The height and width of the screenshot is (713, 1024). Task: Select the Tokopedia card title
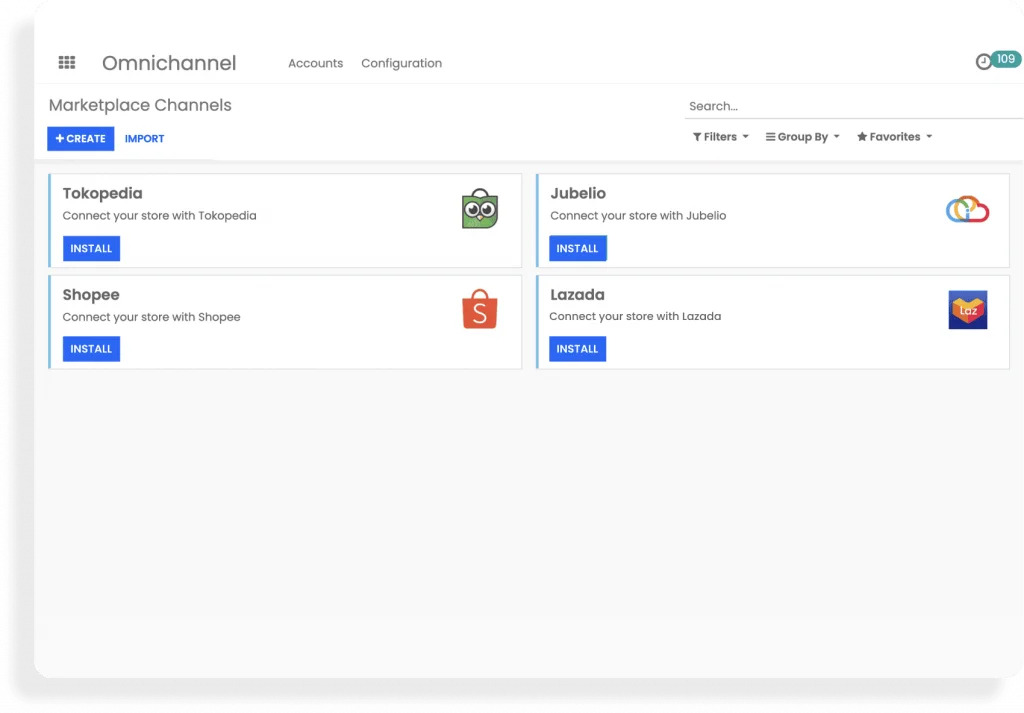pyautogui.click(x=103, y=193)
